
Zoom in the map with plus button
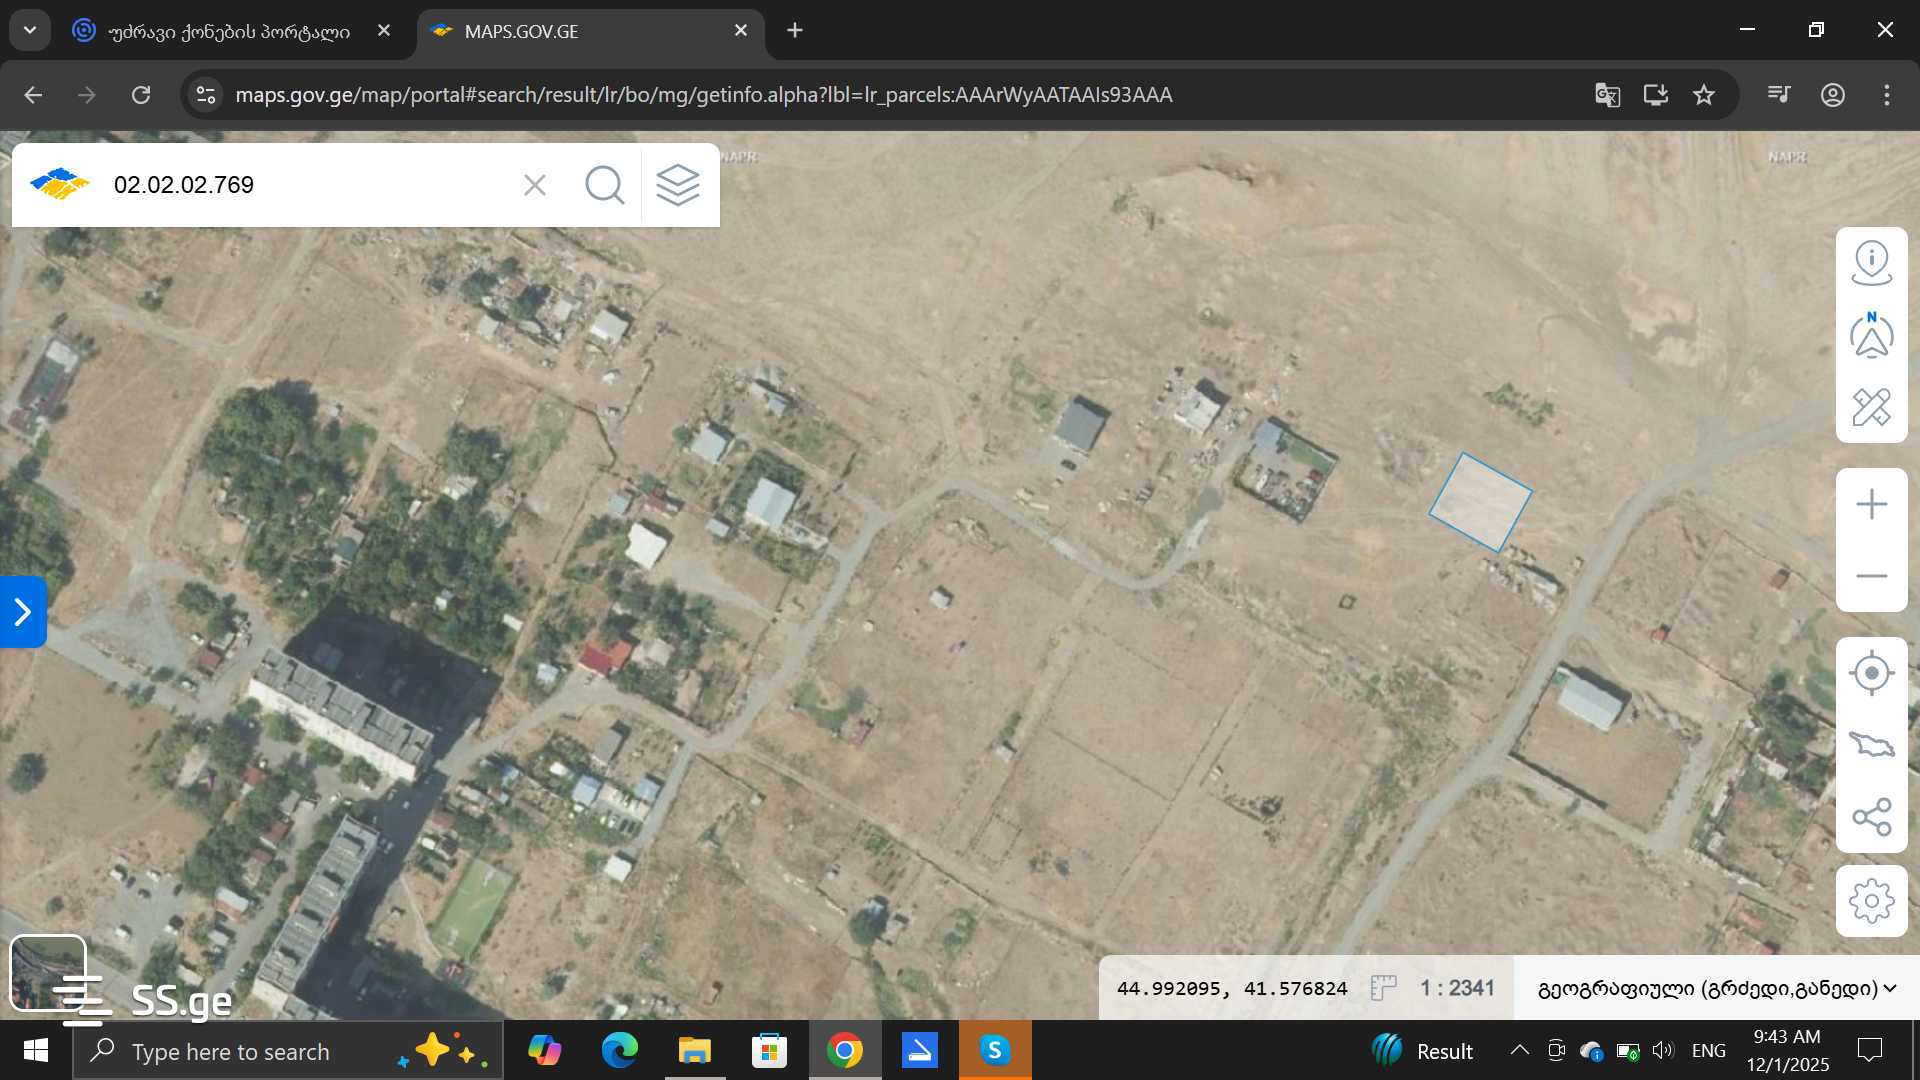pos(1871,504)
